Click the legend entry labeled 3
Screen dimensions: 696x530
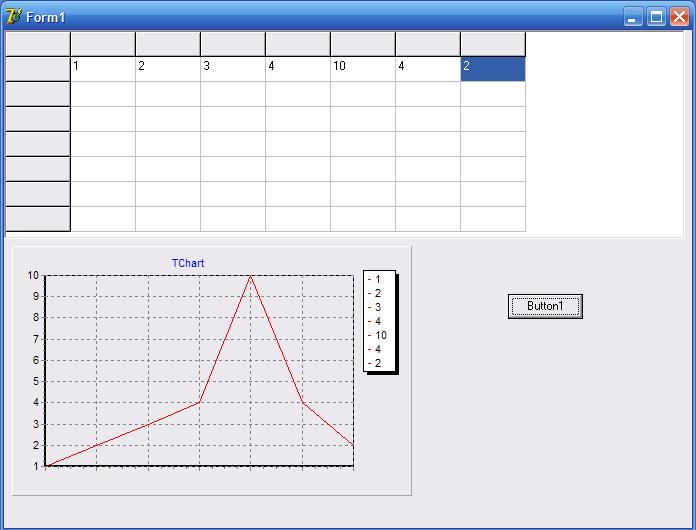378,307
